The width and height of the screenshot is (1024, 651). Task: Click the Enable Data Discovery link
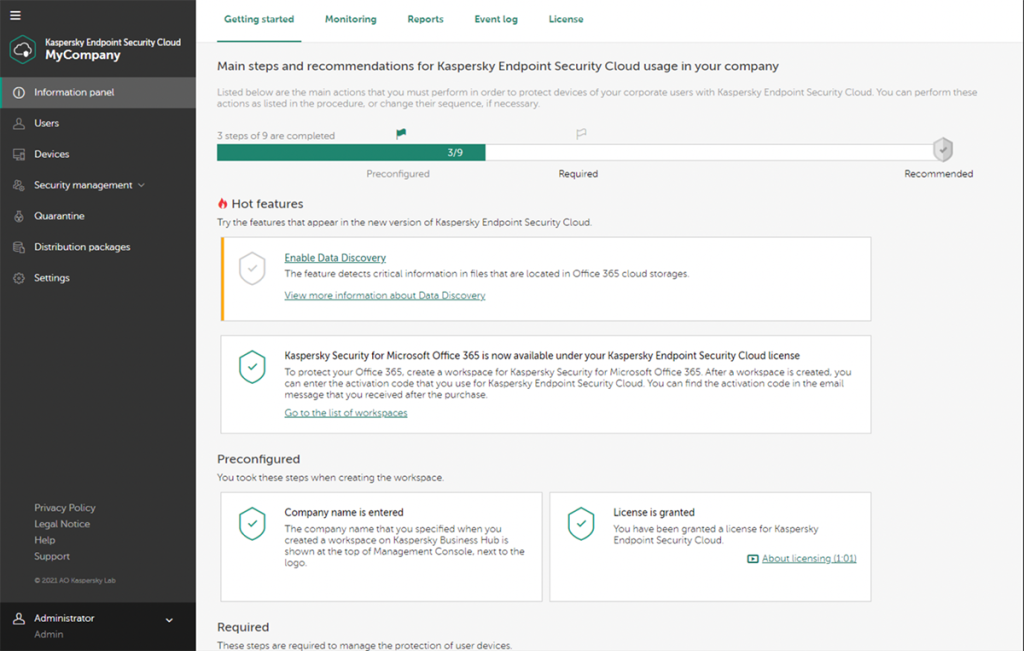[x=335, y=258]
